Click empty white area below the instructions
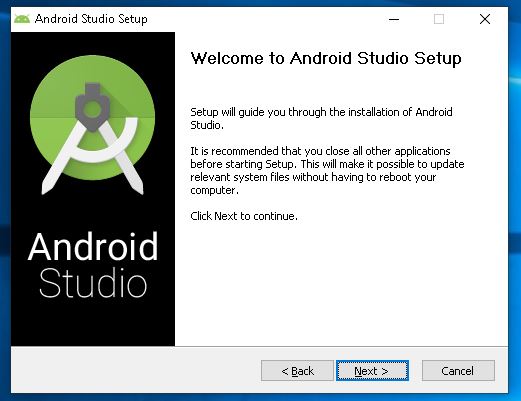 pos(340,283)
